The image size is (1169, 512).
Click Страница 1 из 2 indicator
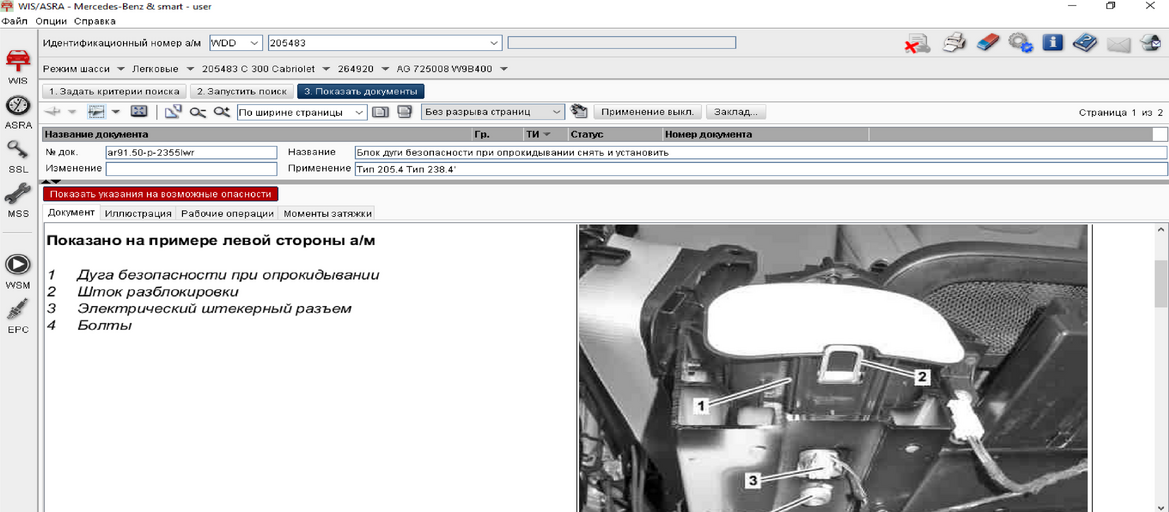tap(1121, 113)
